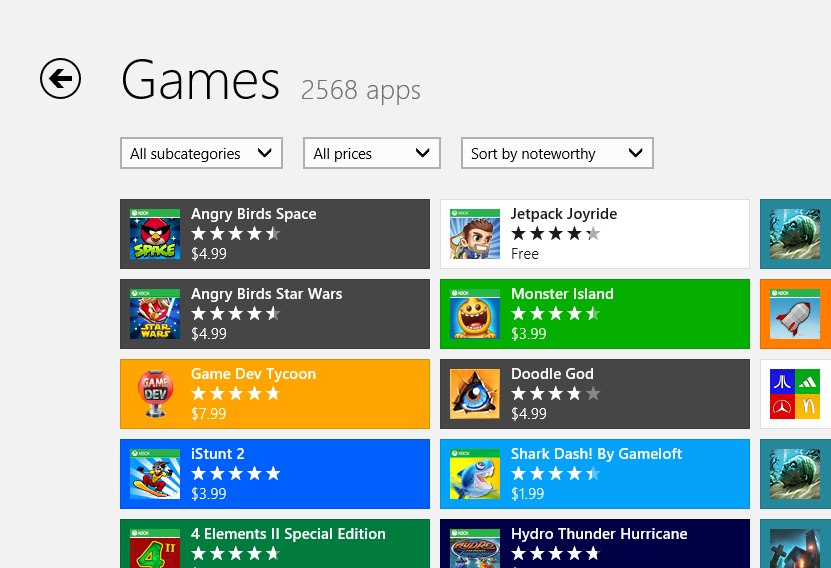
Task: Click the Shark Dash shark icon
Action: tap(475, 474)
